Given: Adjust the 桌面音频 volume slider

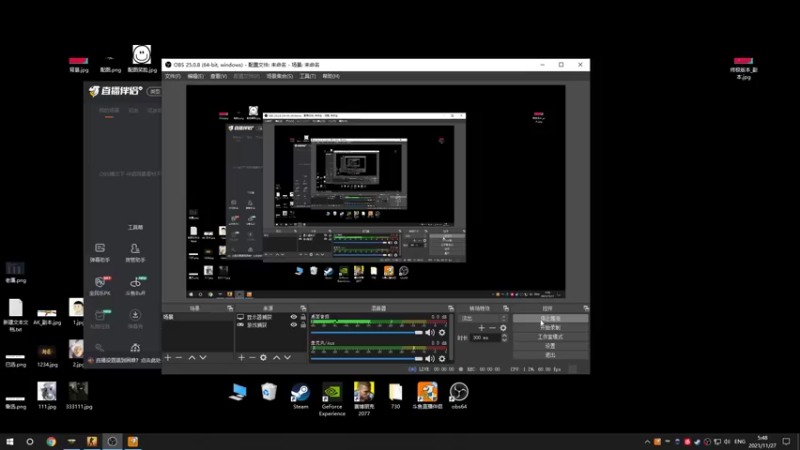Looking at the screenshot, I should click(367, 333).
